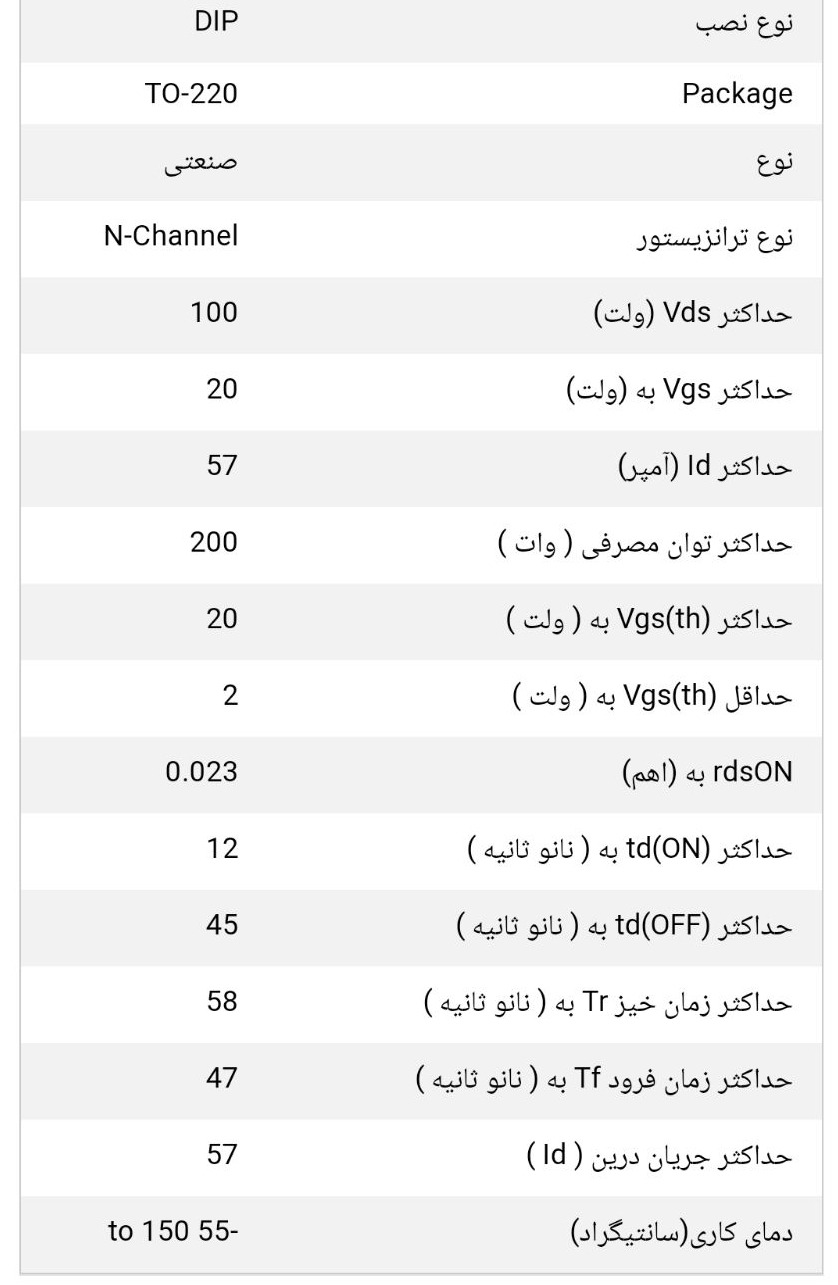
Task: Select the operating temperature range value
Action: tap(174, 1231)
